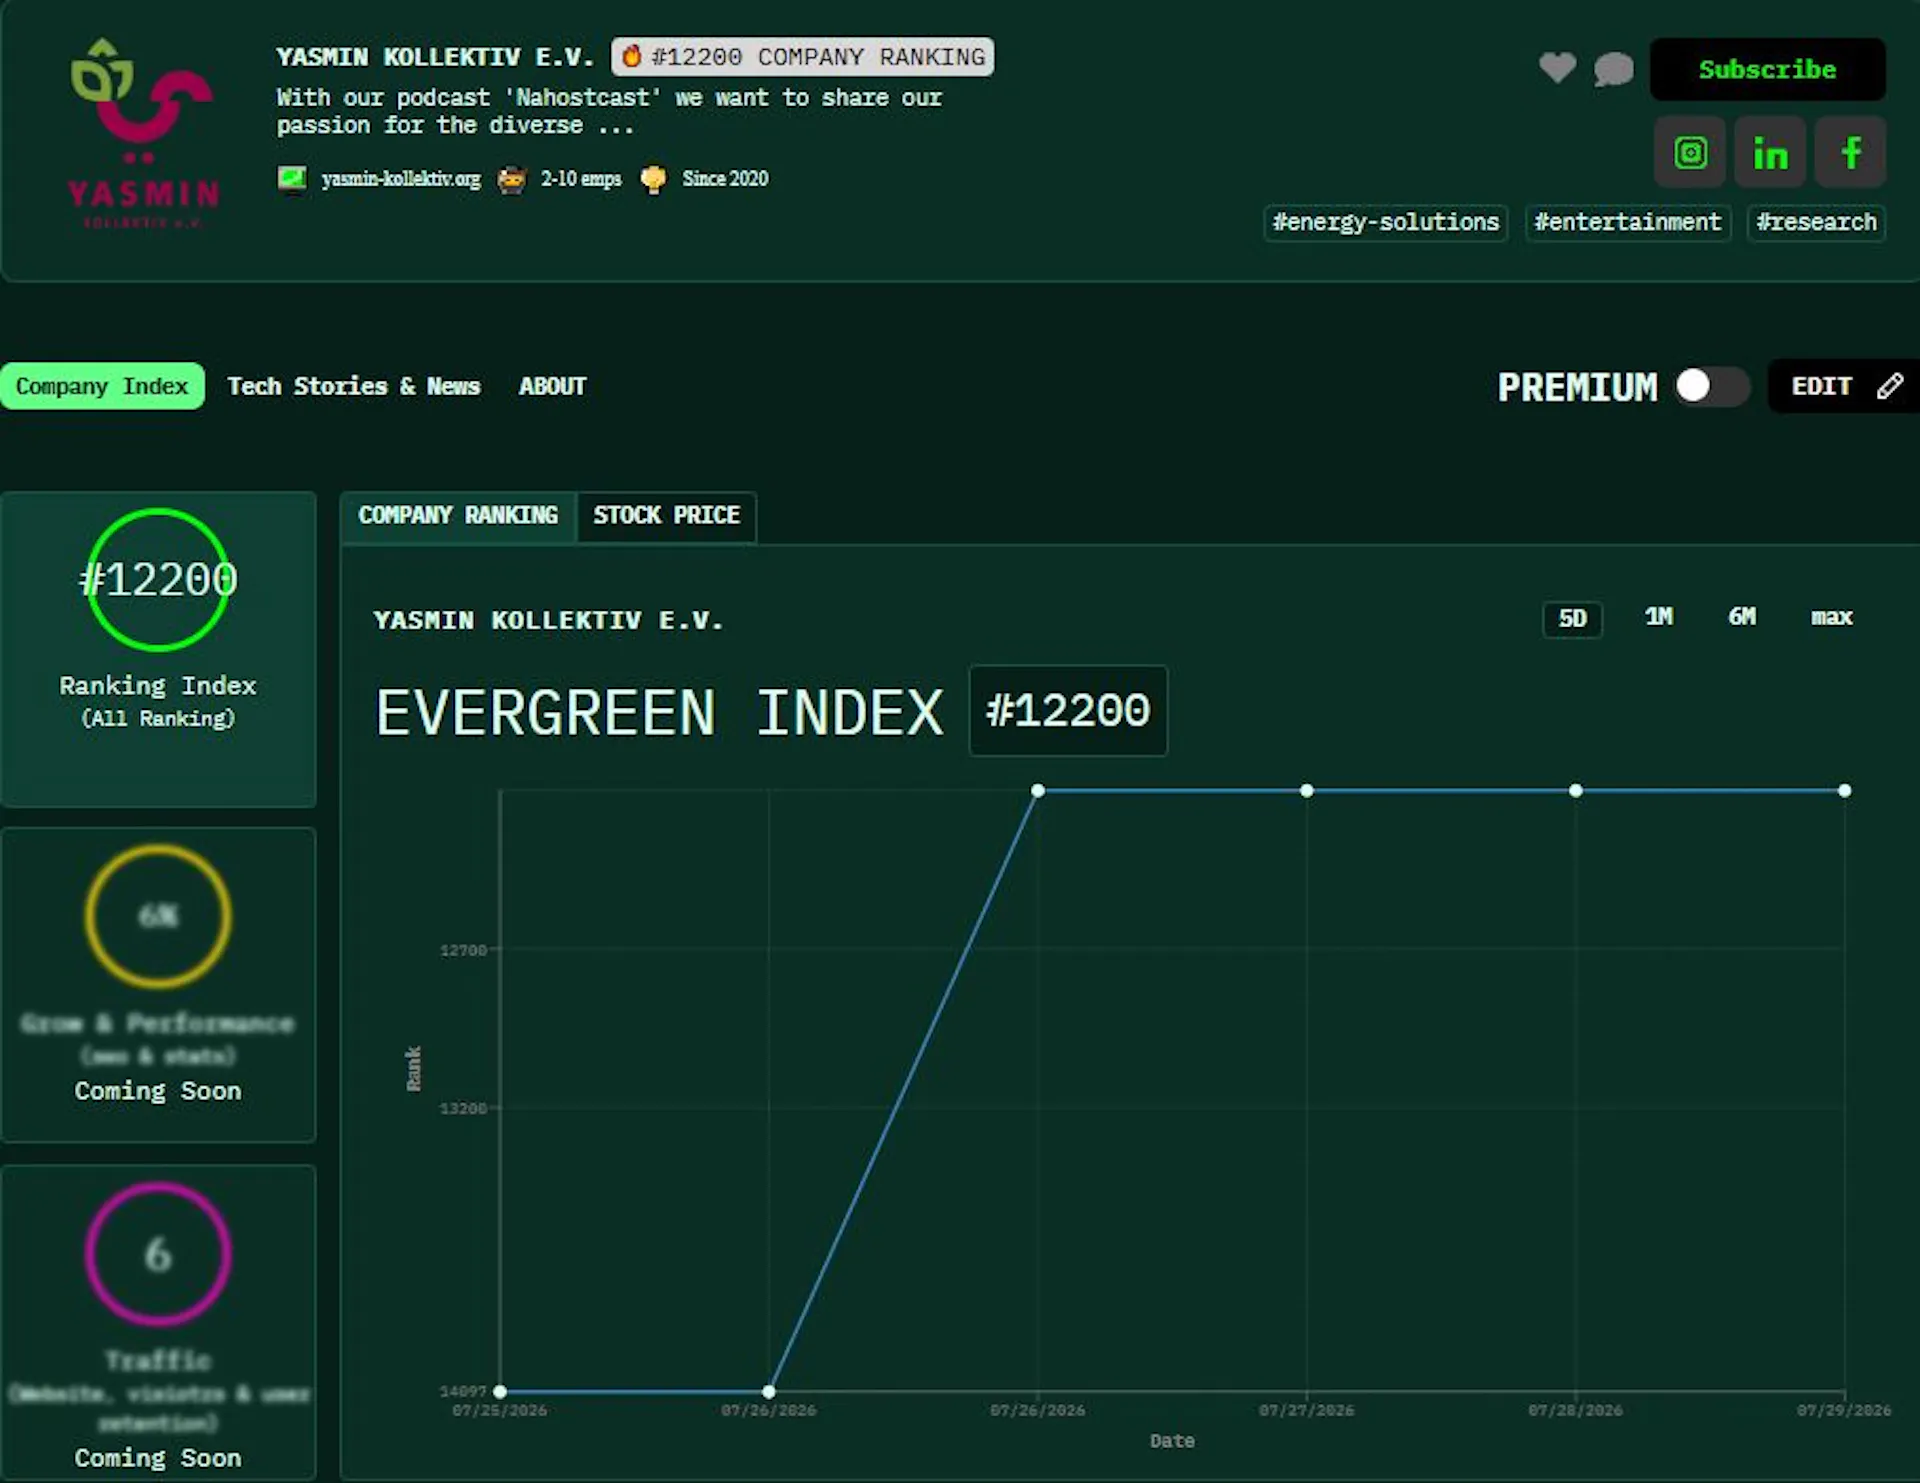The image size is (1920, 1483).
Task: Click the Since 2020 text
Action: point(725,179)
